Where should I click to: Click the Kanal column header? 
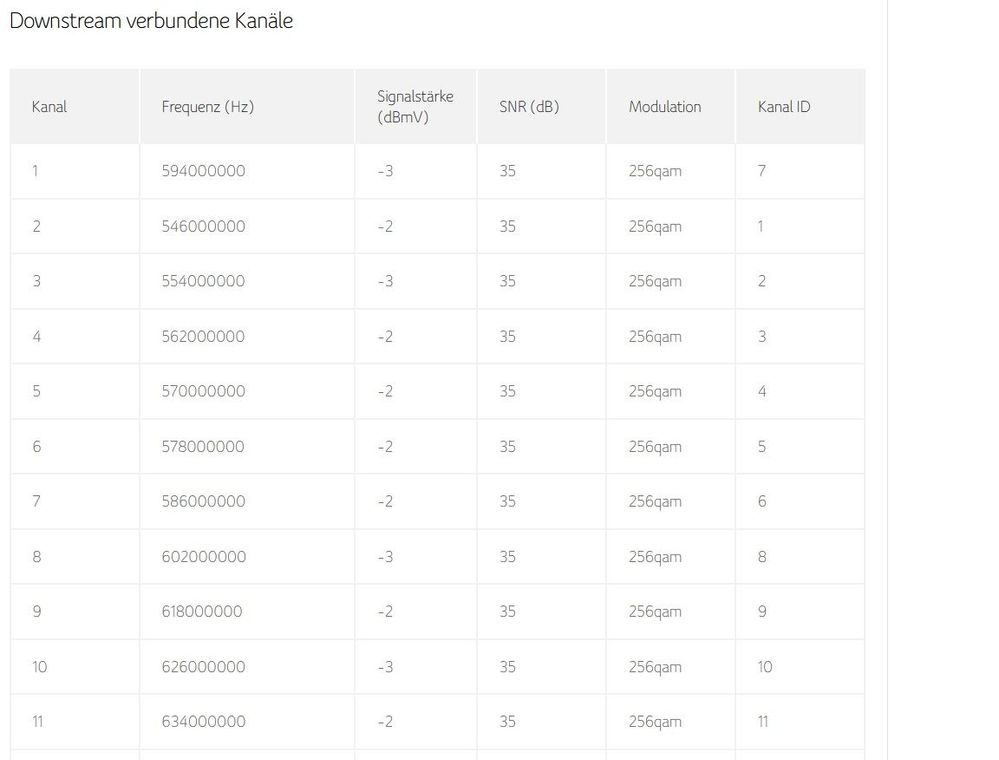click(x=49, y=107)
